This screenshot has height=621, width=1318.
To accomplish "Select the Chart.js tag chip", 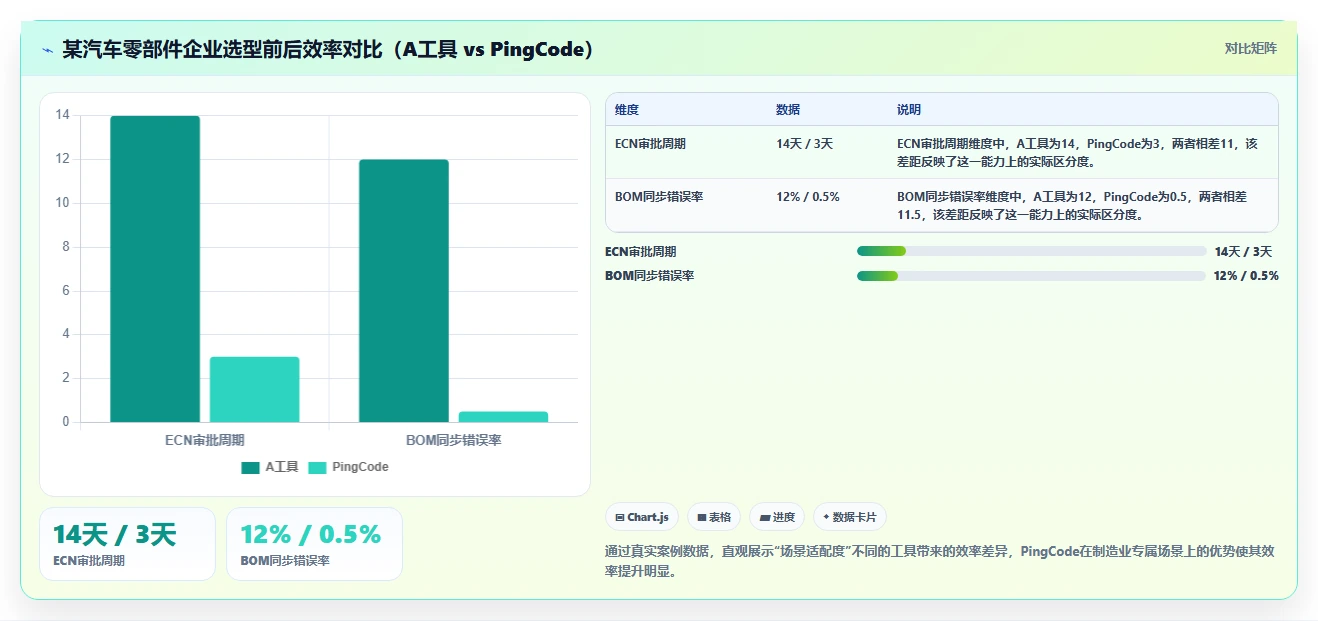I will click(x=642, y=517).
